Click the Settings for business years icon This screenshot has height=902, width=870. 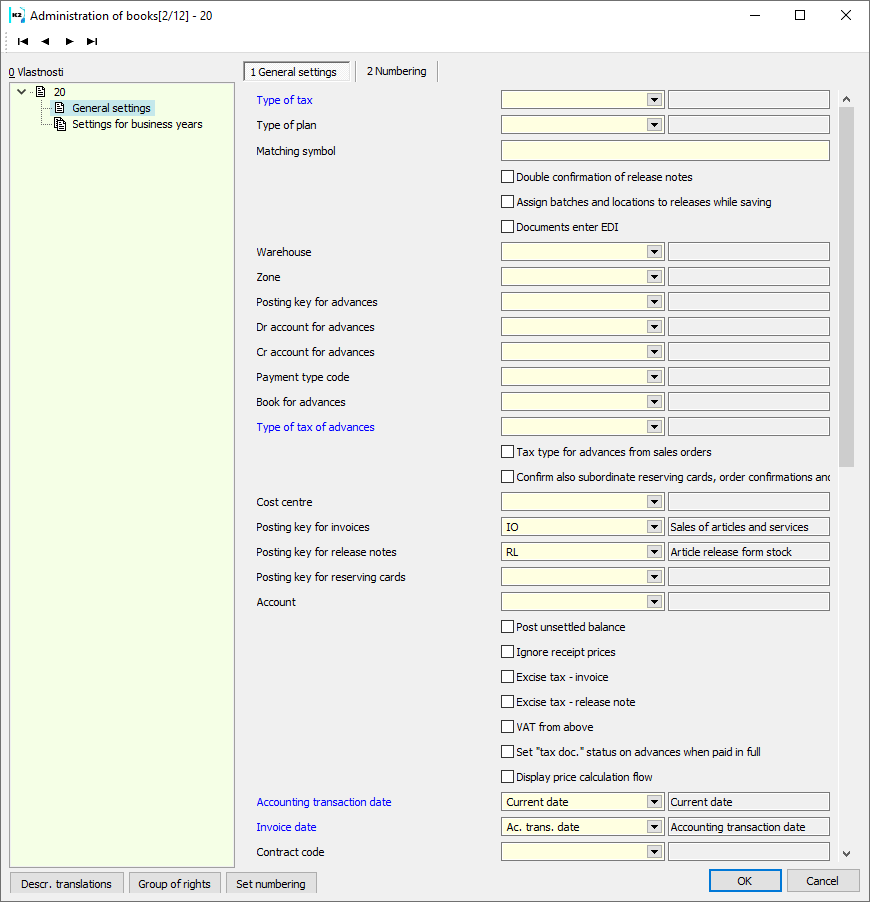tap(60, 124)
